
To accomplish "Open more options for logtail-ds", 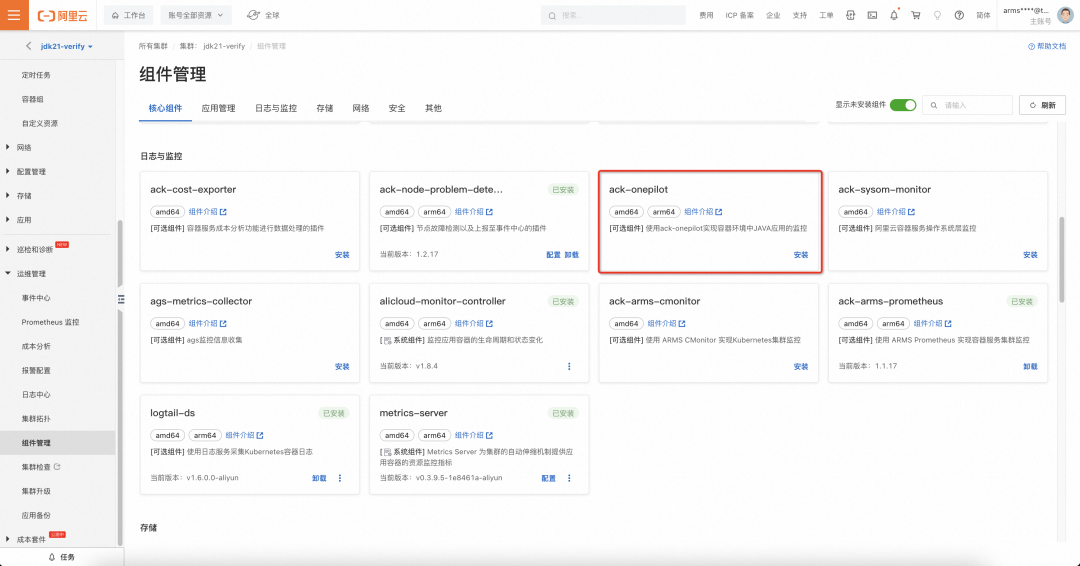I will (340, 478).
